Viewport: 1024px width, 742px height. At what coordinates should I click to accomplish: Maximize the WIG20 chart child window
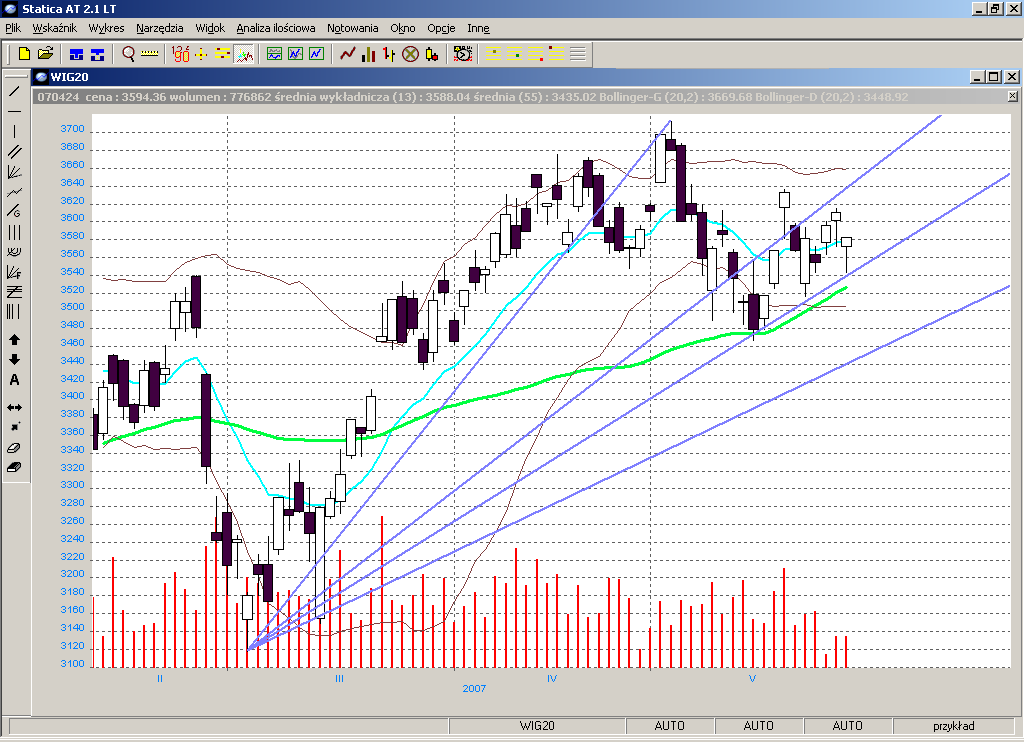pos(994,77)
